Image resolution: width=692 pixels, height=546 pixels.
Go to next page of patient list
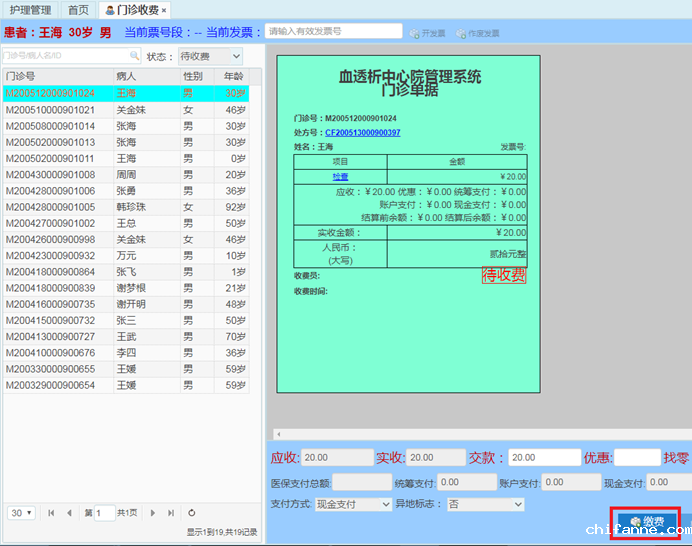click(x=153, y=513)
